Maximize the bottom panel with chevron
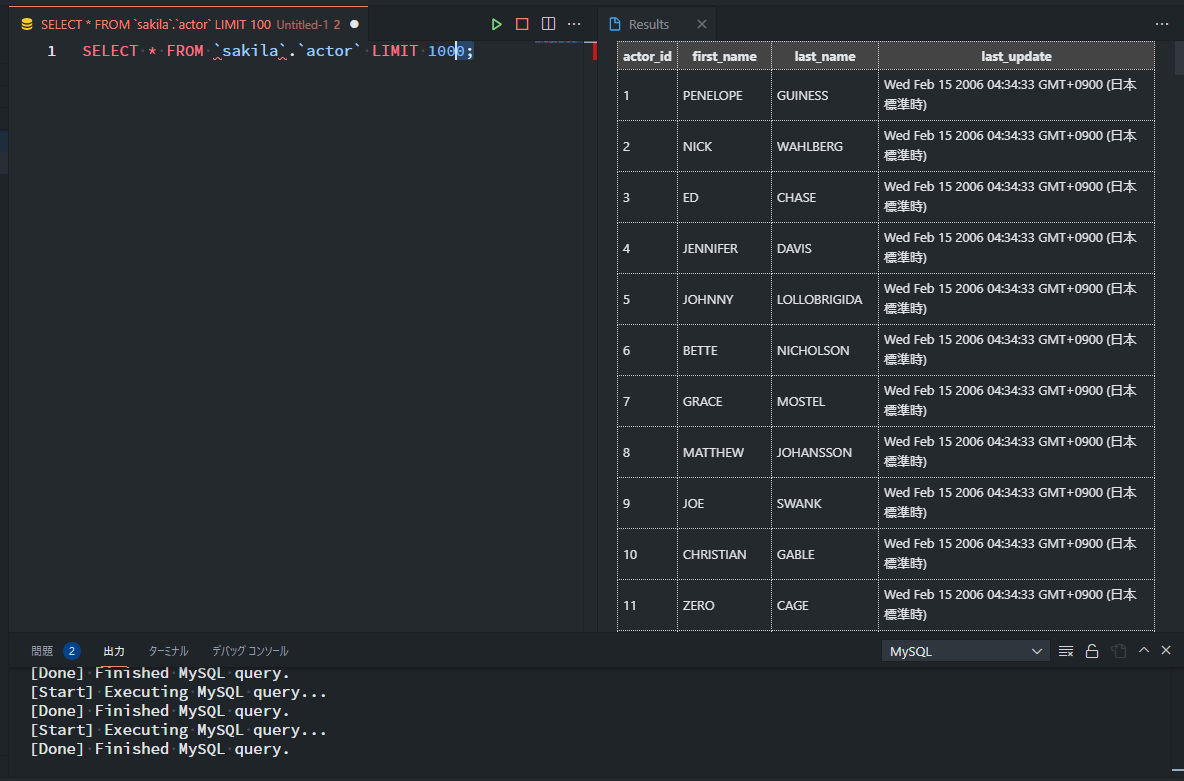This screenshot has width=1184, height=781. point(1144,650)
